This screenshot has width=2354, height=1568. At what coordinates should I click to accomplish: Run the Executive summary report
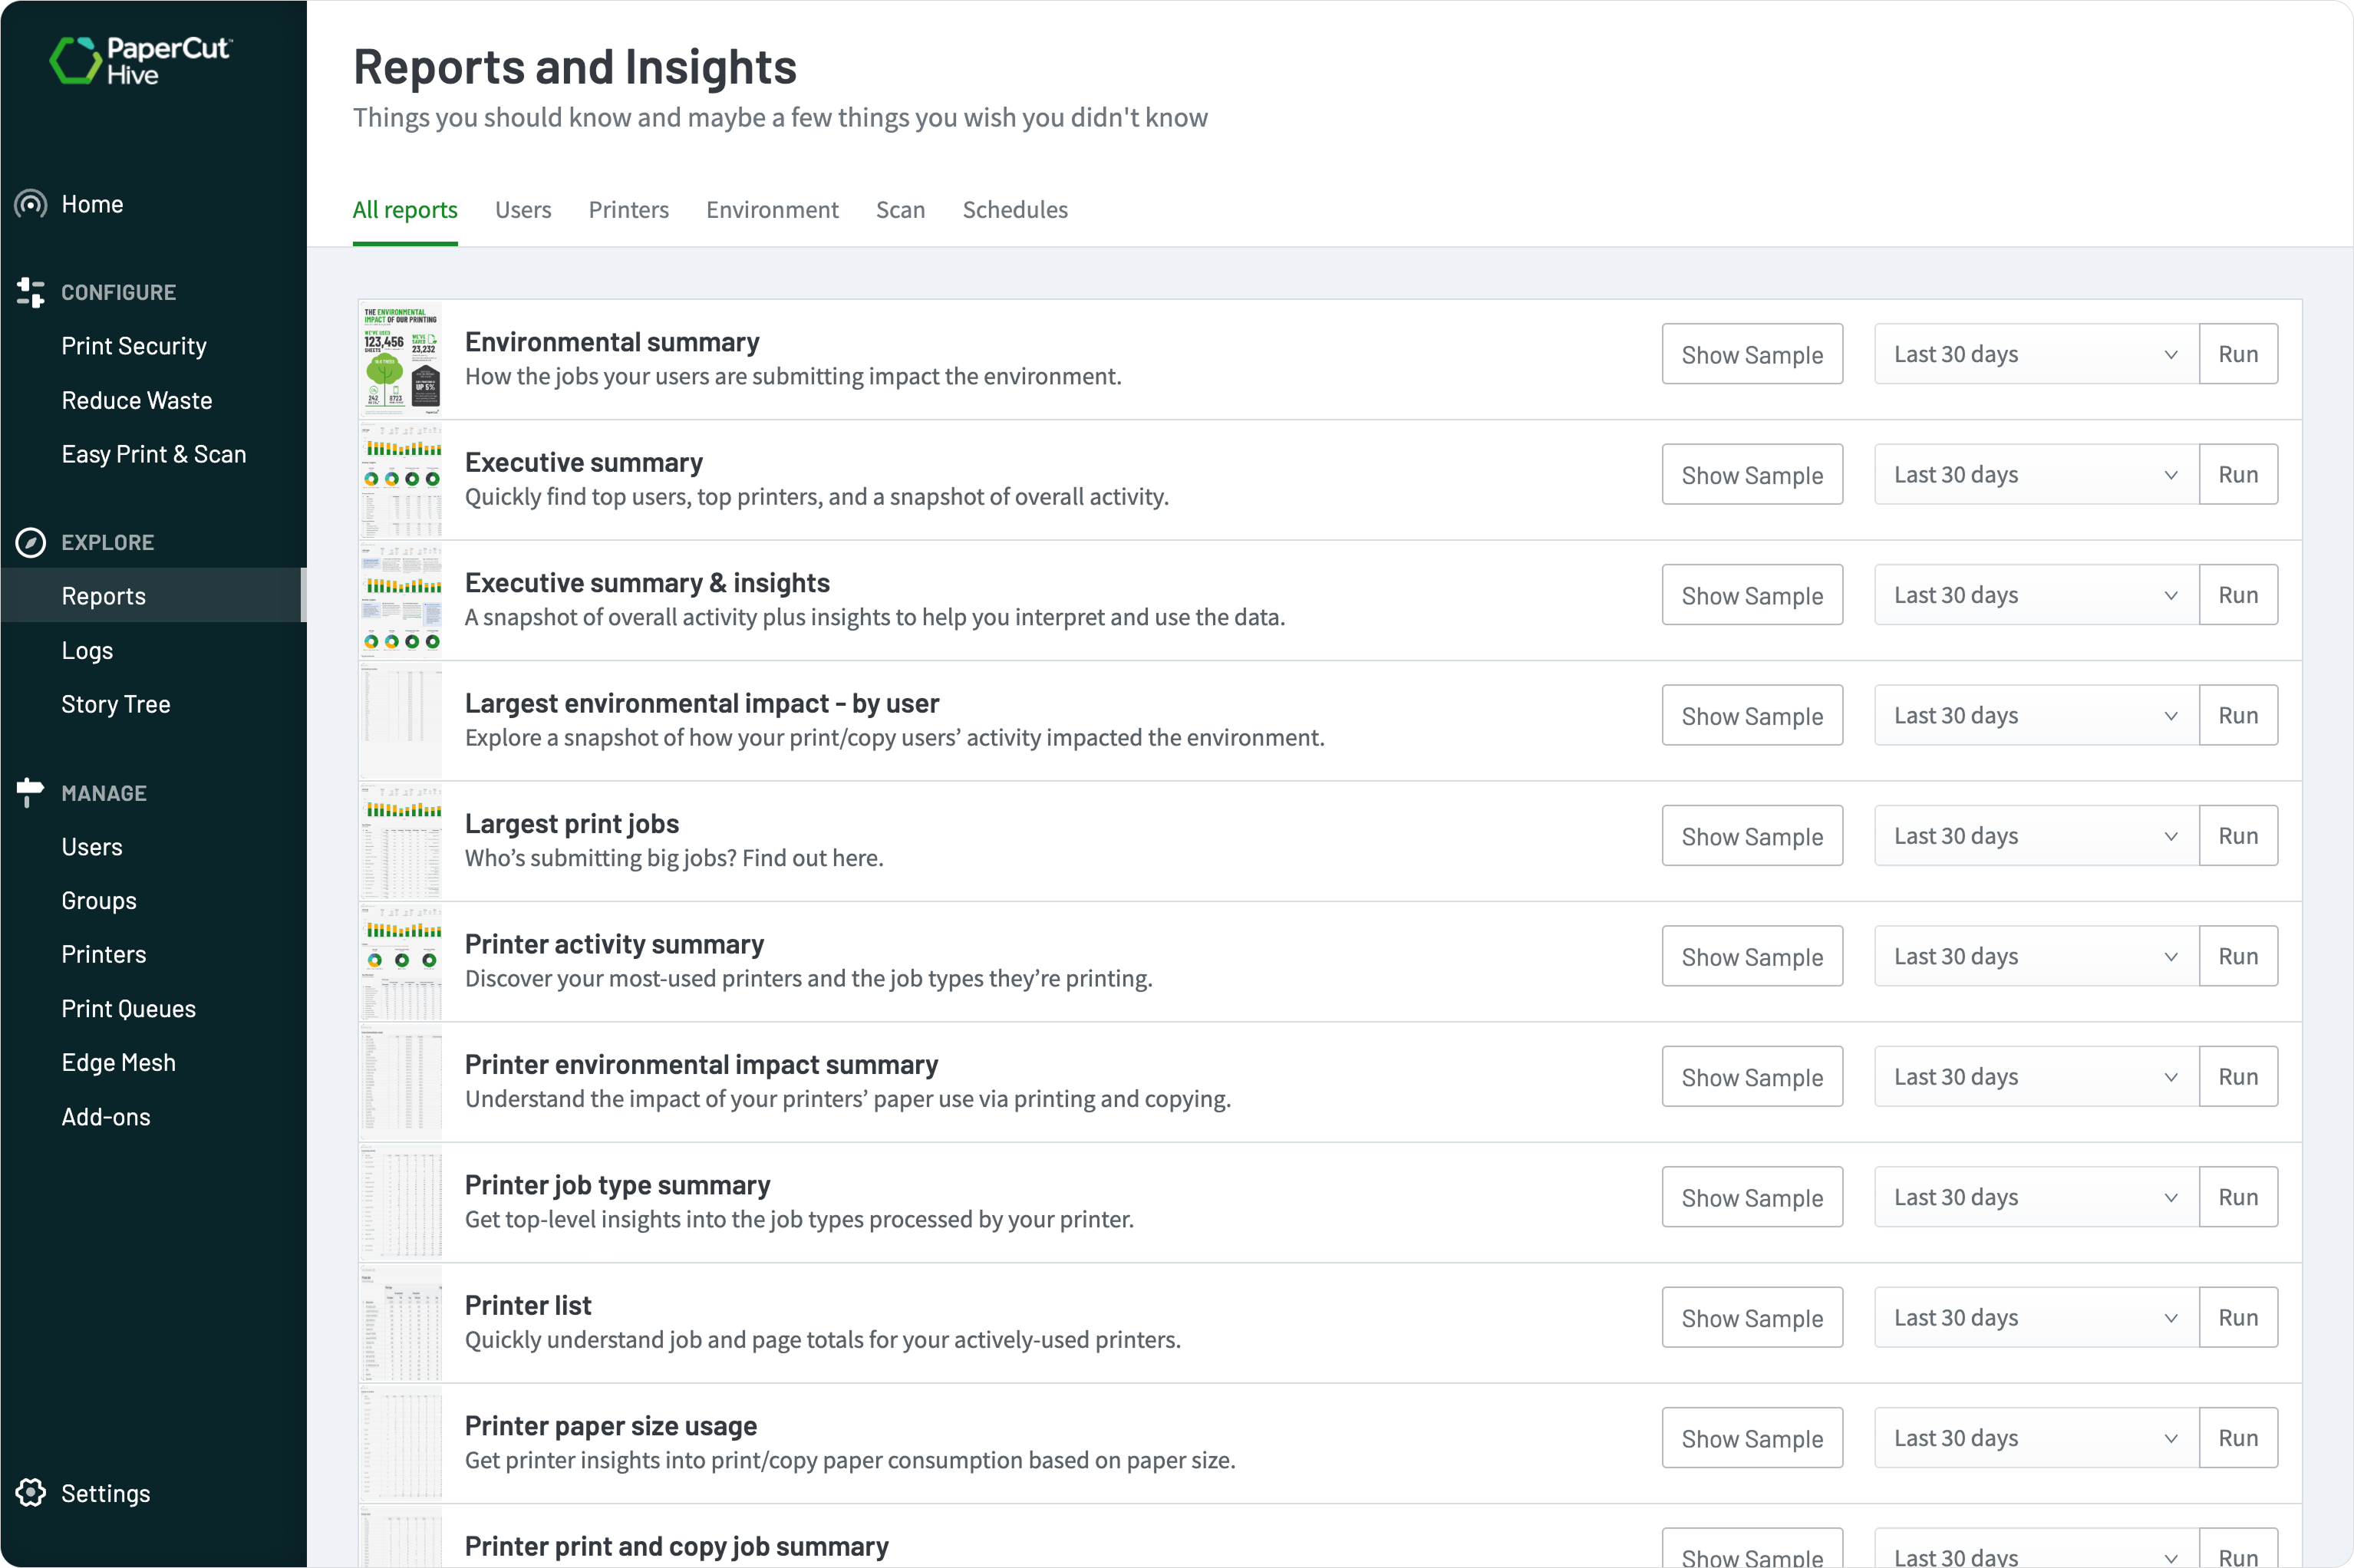(2238, 474)
